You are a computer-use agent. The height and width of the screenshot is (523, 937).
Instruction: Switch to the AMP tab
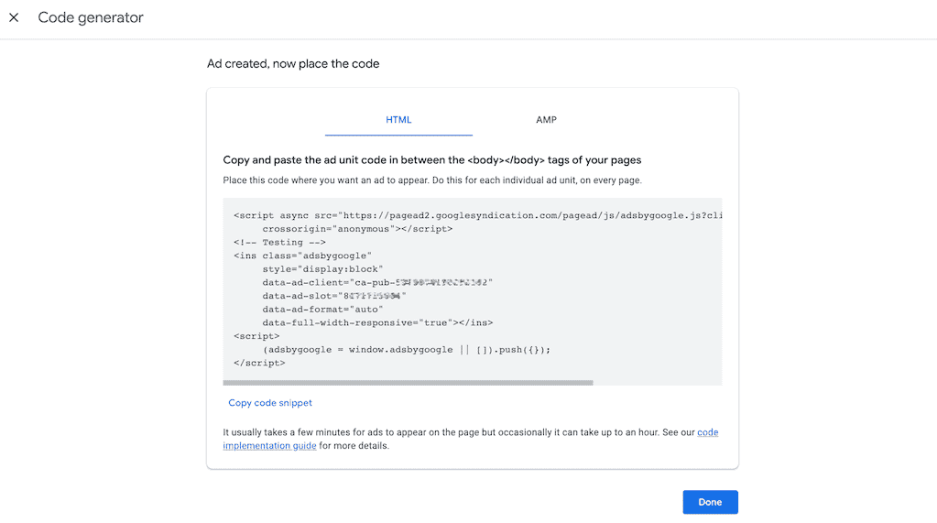[x=546, y=120]
